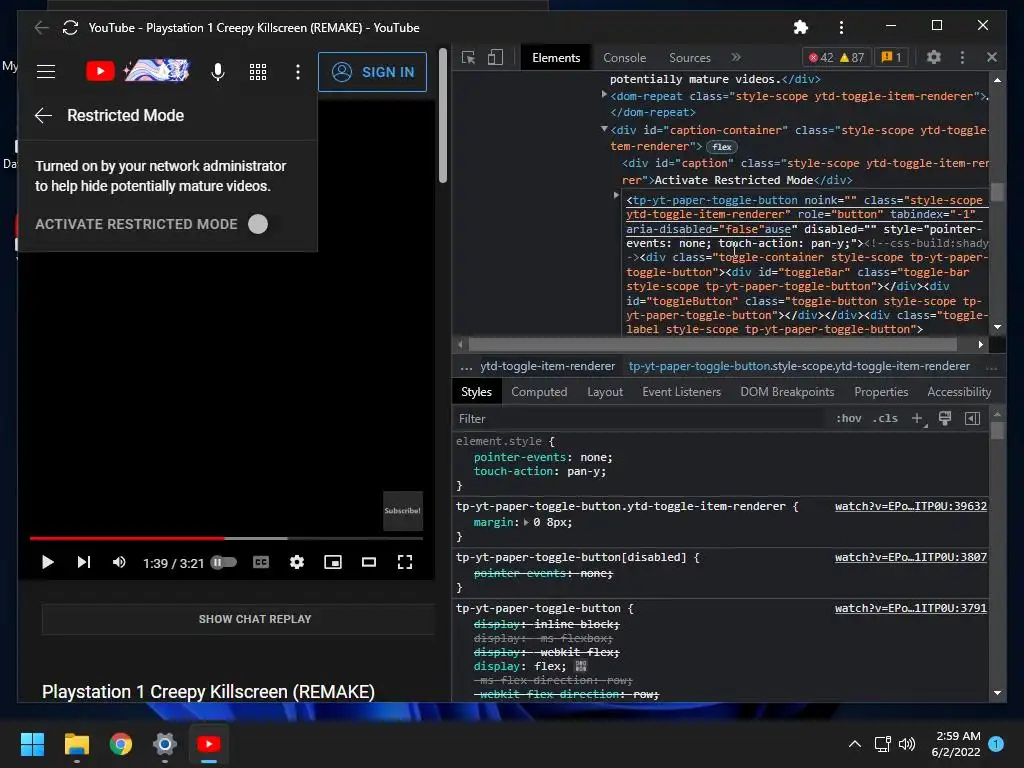Open the YouTube hamburger guide menu
The height and width of the screenshot is (768, 1024).
click(x=46, y=71)
